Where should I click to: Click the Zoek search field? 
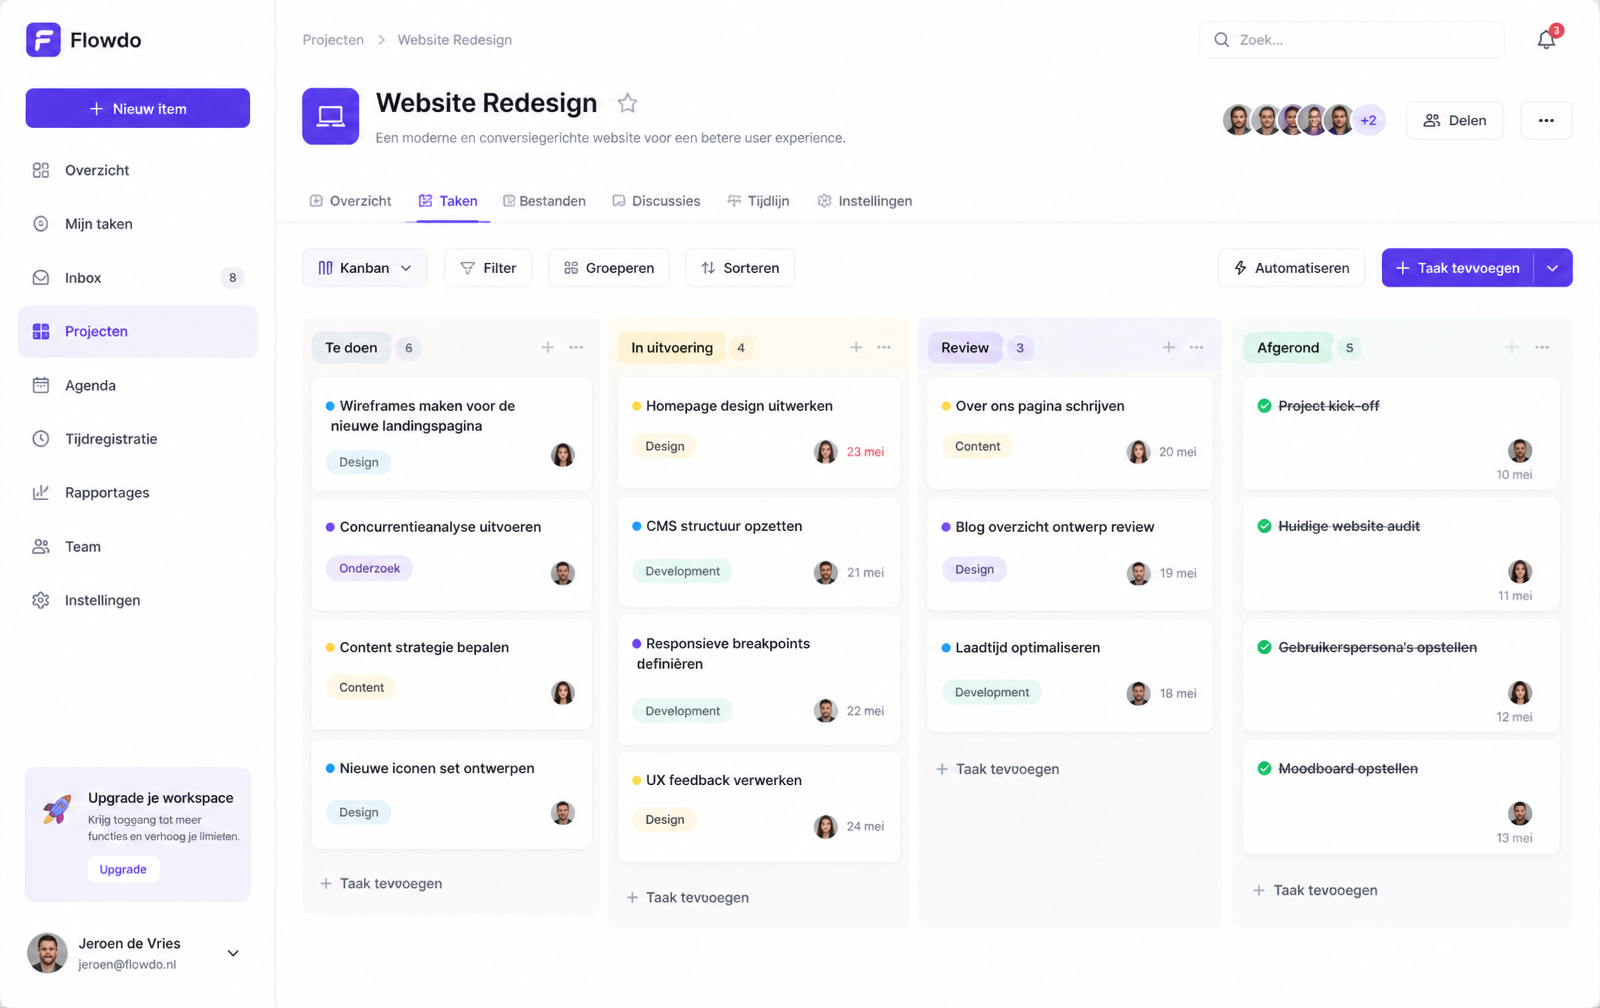(1351, 40)
